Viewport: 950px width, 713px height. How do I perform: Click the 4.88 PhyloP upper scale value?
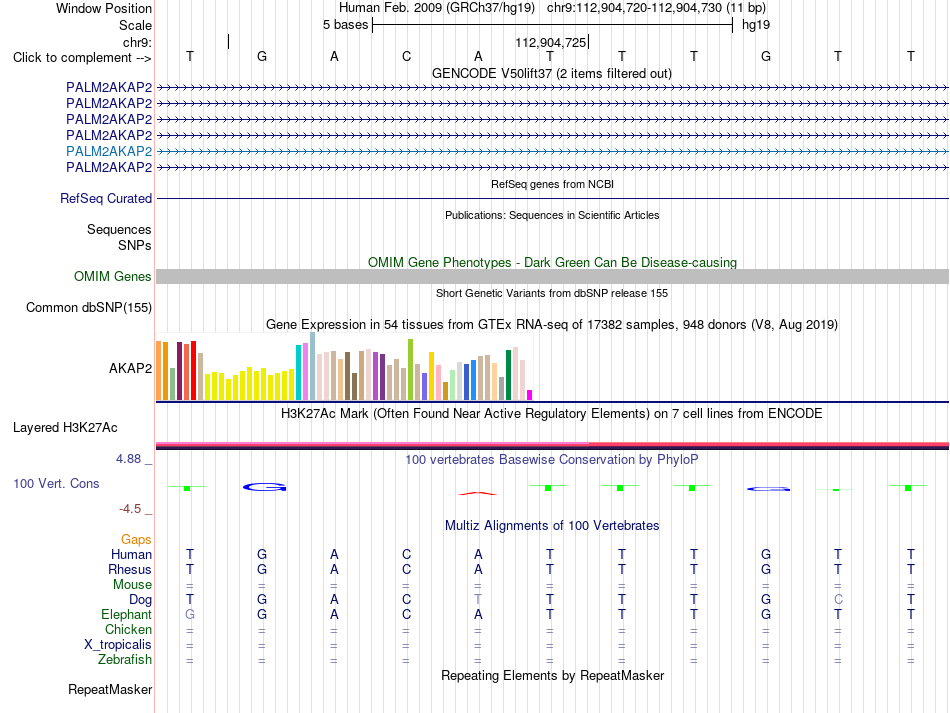tap(128, 459)
